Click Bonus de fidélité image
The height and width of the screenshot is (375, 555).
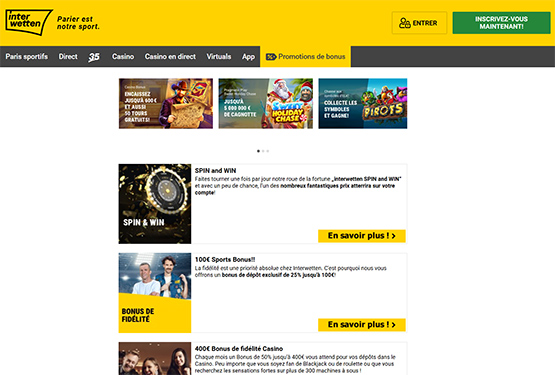155,293
